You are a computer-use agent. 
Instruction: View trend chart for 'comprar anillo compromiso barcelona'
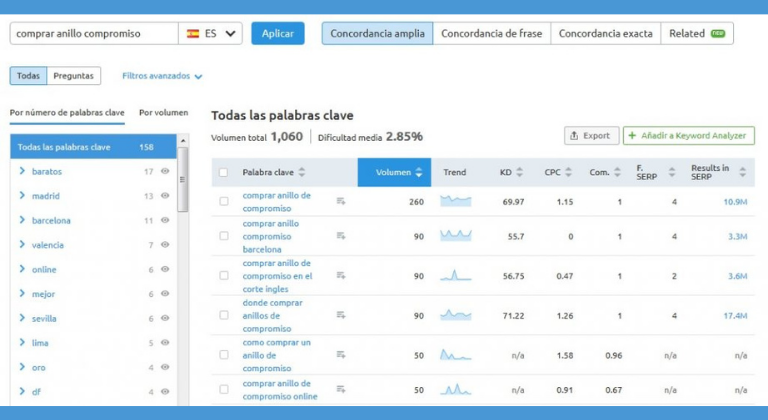[456, 236]
